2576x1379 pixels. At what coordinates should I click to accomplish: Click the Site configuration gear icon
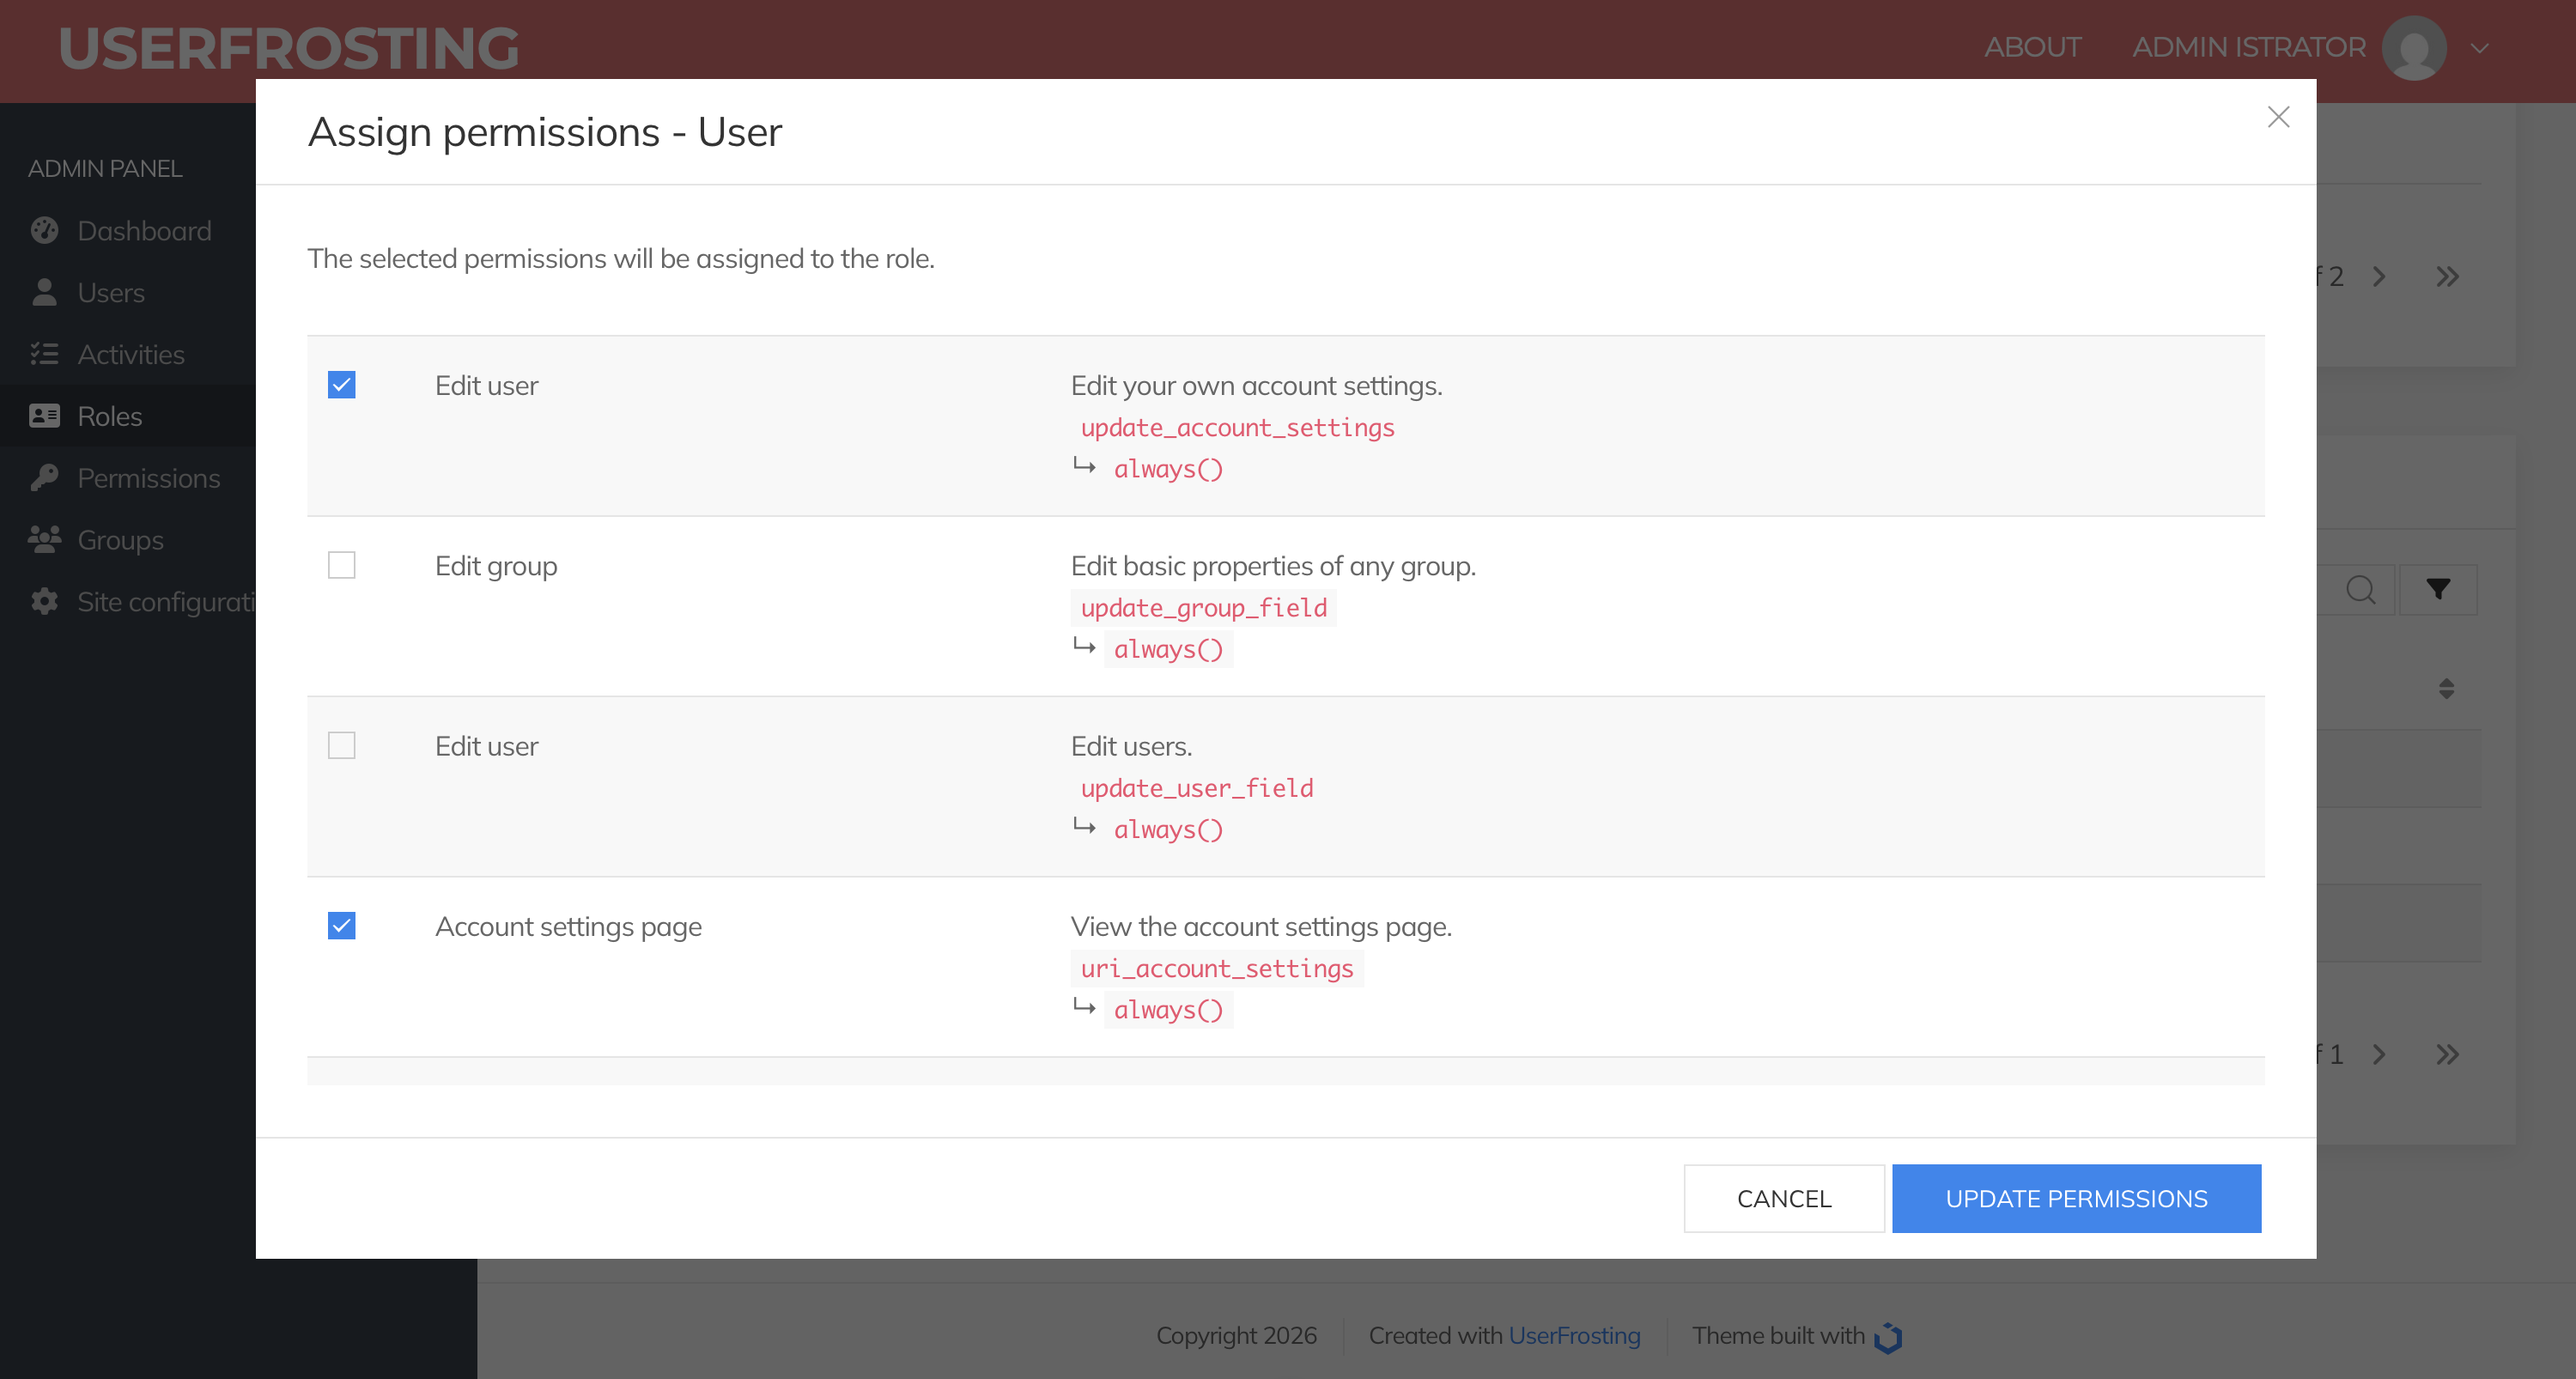click(x=44, y=601)
